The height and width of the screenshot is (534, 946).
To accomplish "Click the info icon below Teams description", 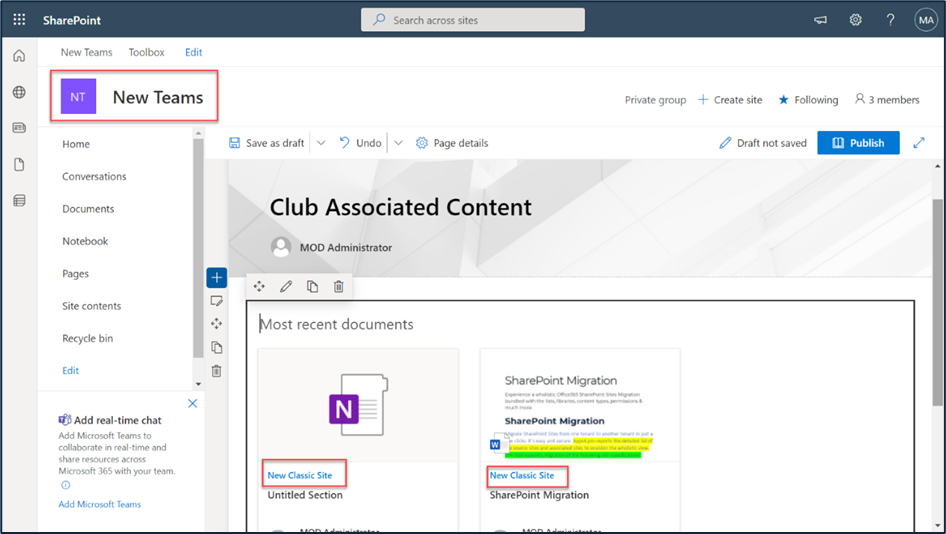I will coord(65,485).
